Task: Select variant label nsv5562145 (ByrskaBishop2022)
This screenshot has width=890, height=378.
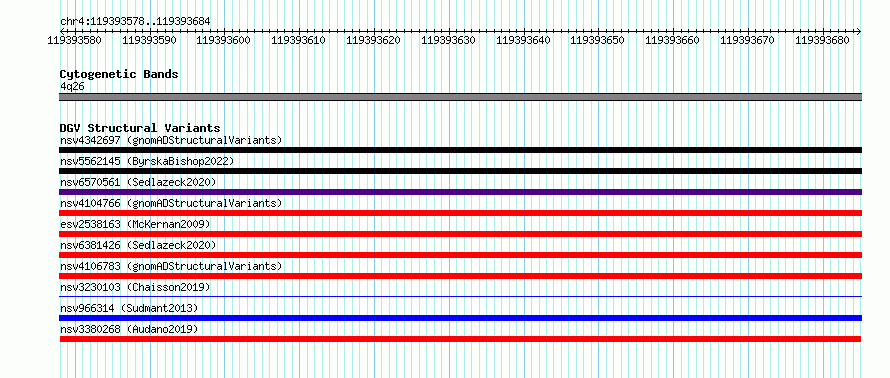Action: click(147, 161)
